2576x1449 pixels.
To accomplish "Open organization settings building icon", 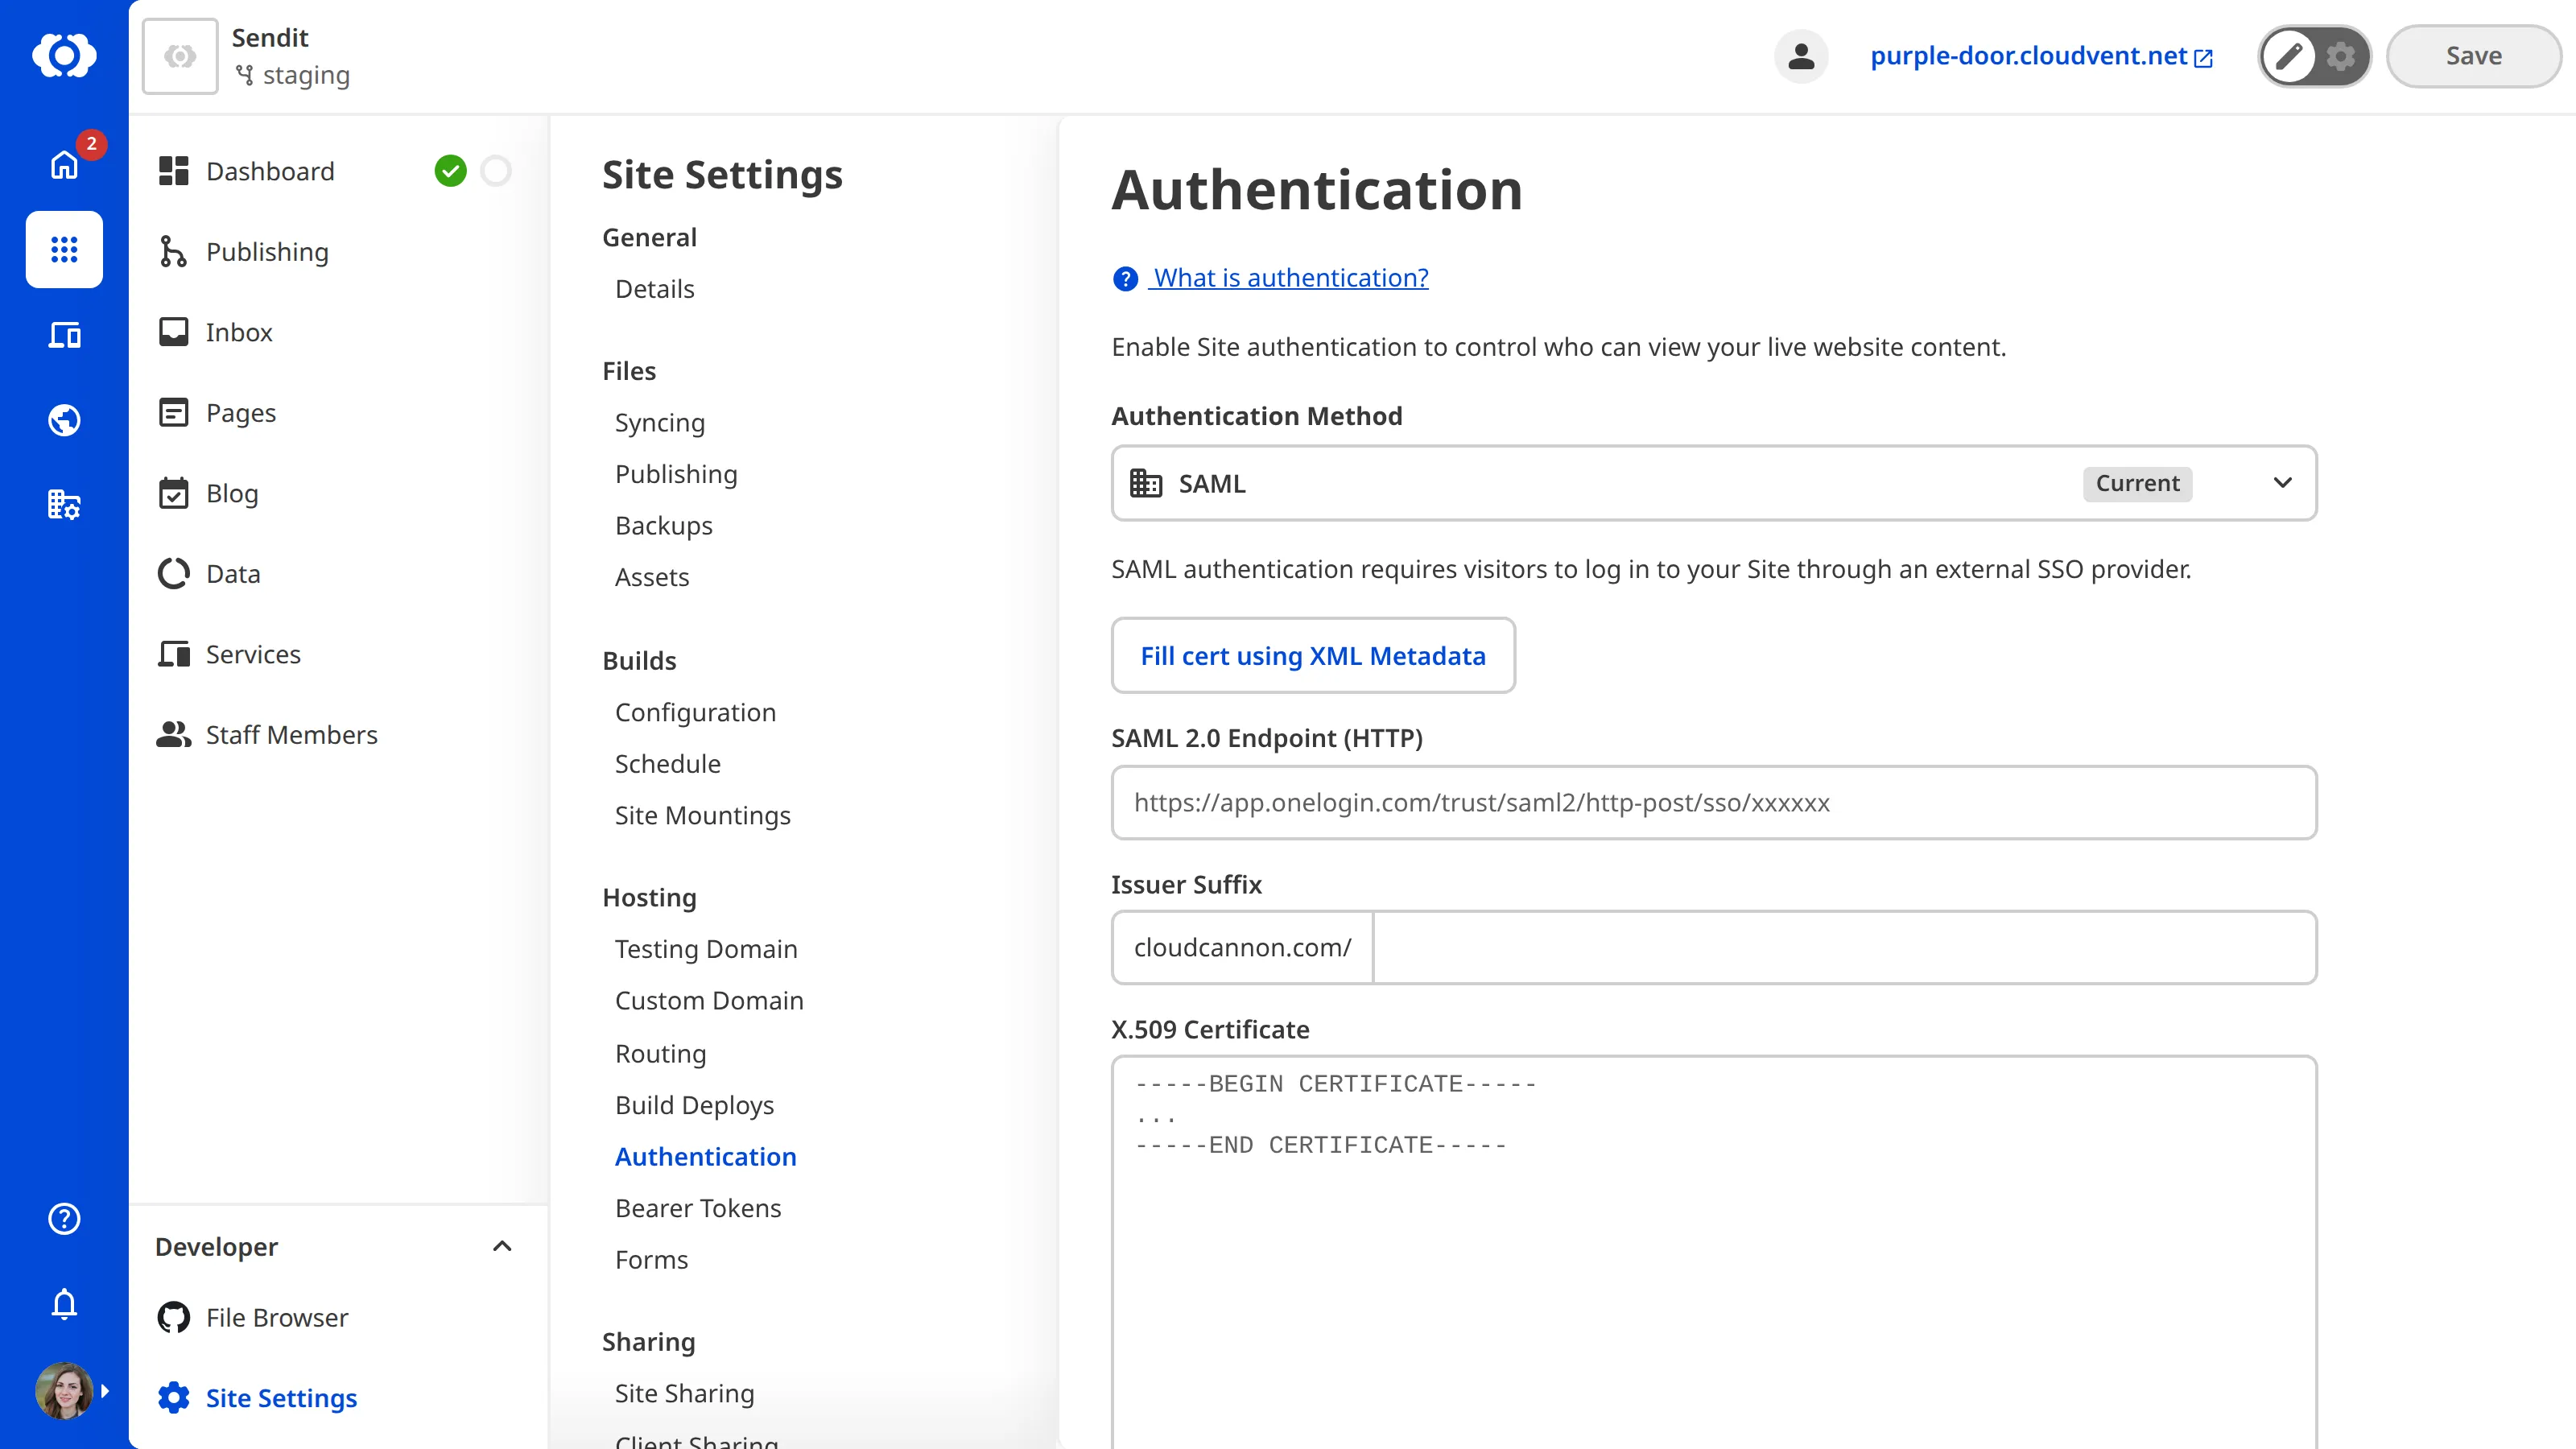I will coord(64,505).
